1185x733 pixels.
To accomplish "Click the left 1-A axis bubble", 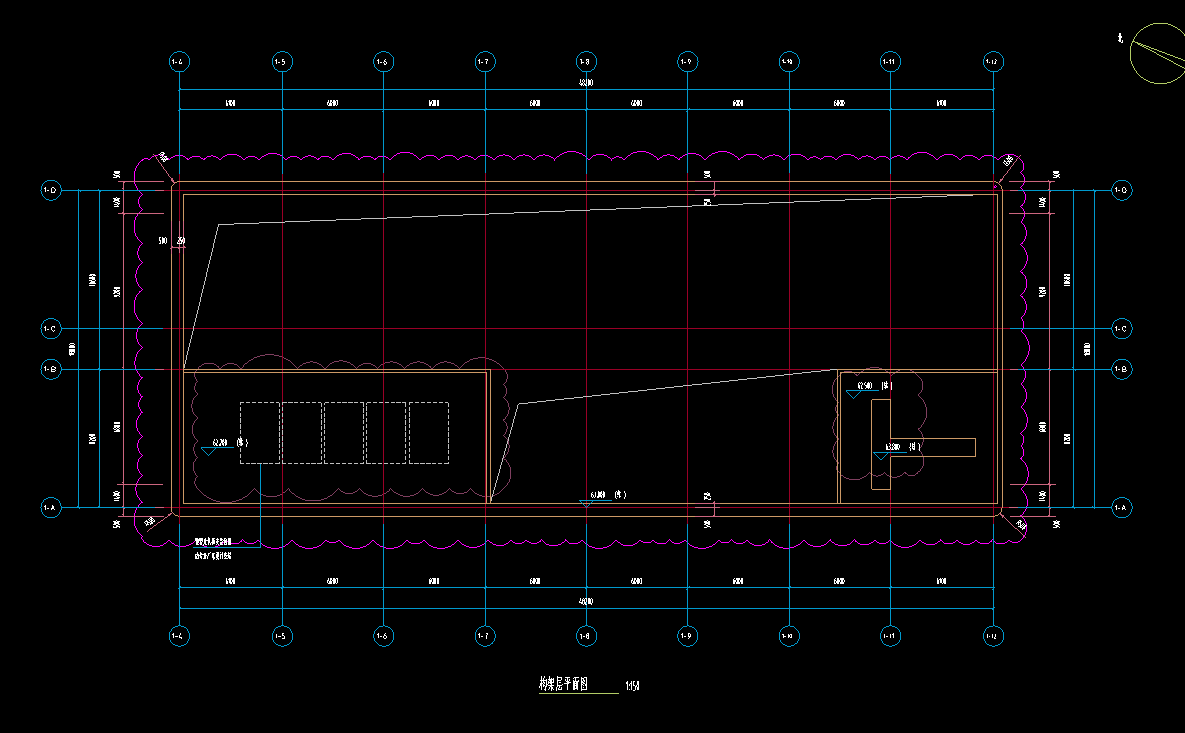I will 49,508.
